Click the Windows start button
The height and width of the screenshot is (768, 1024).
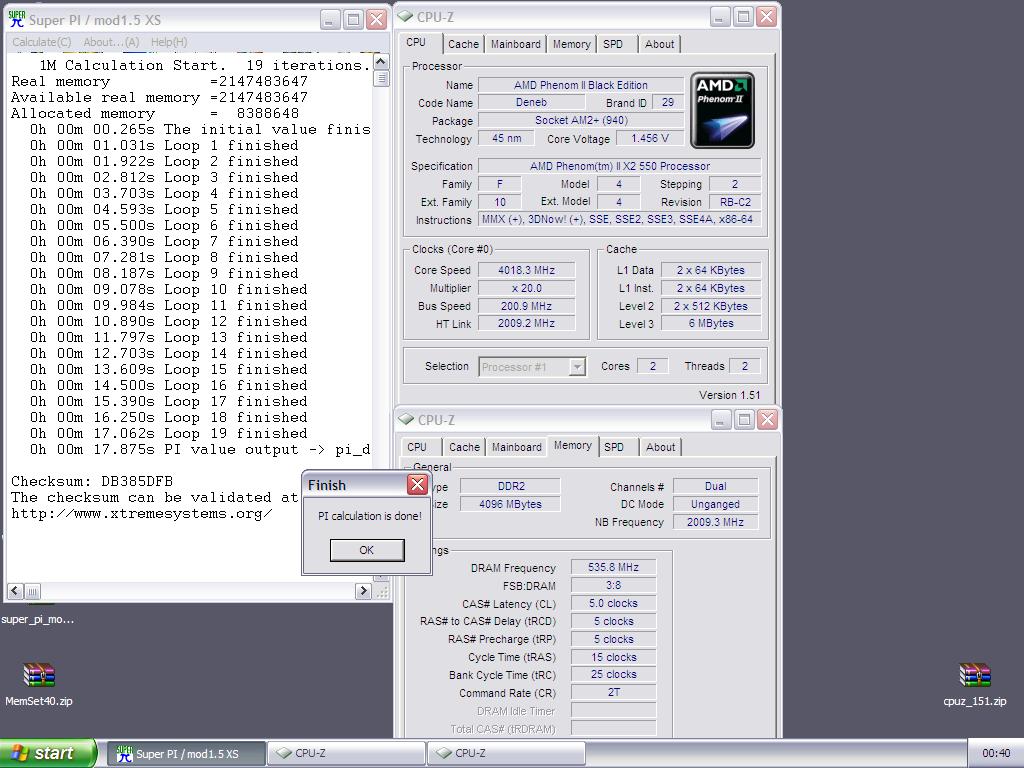[x=48, y=753]
